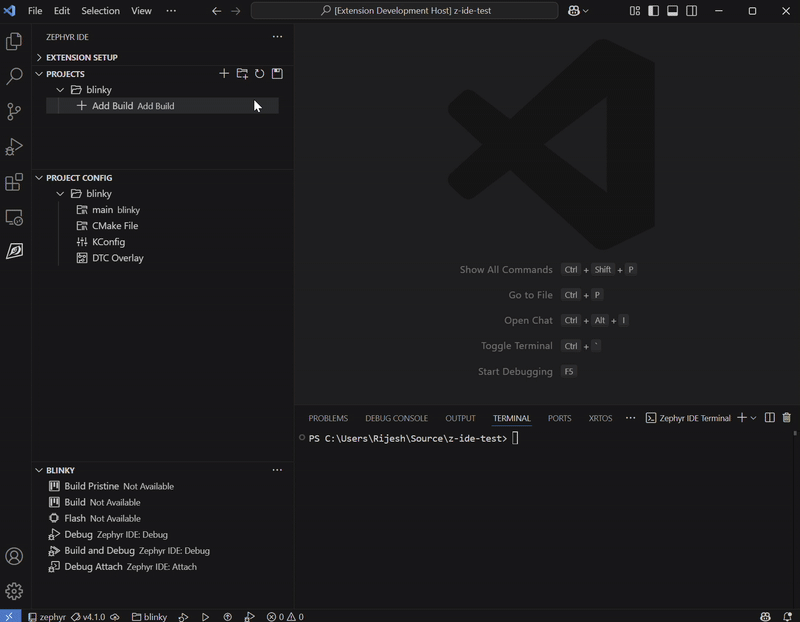Click the notifications bell in status bar
This screenshot has width=800, height=622.
point(787,616)
